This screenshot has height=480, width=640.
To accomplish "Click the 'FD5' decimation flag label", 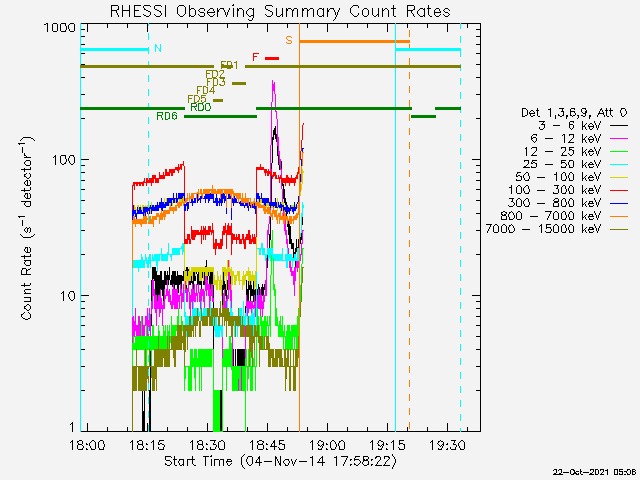I will click(197, 99).
